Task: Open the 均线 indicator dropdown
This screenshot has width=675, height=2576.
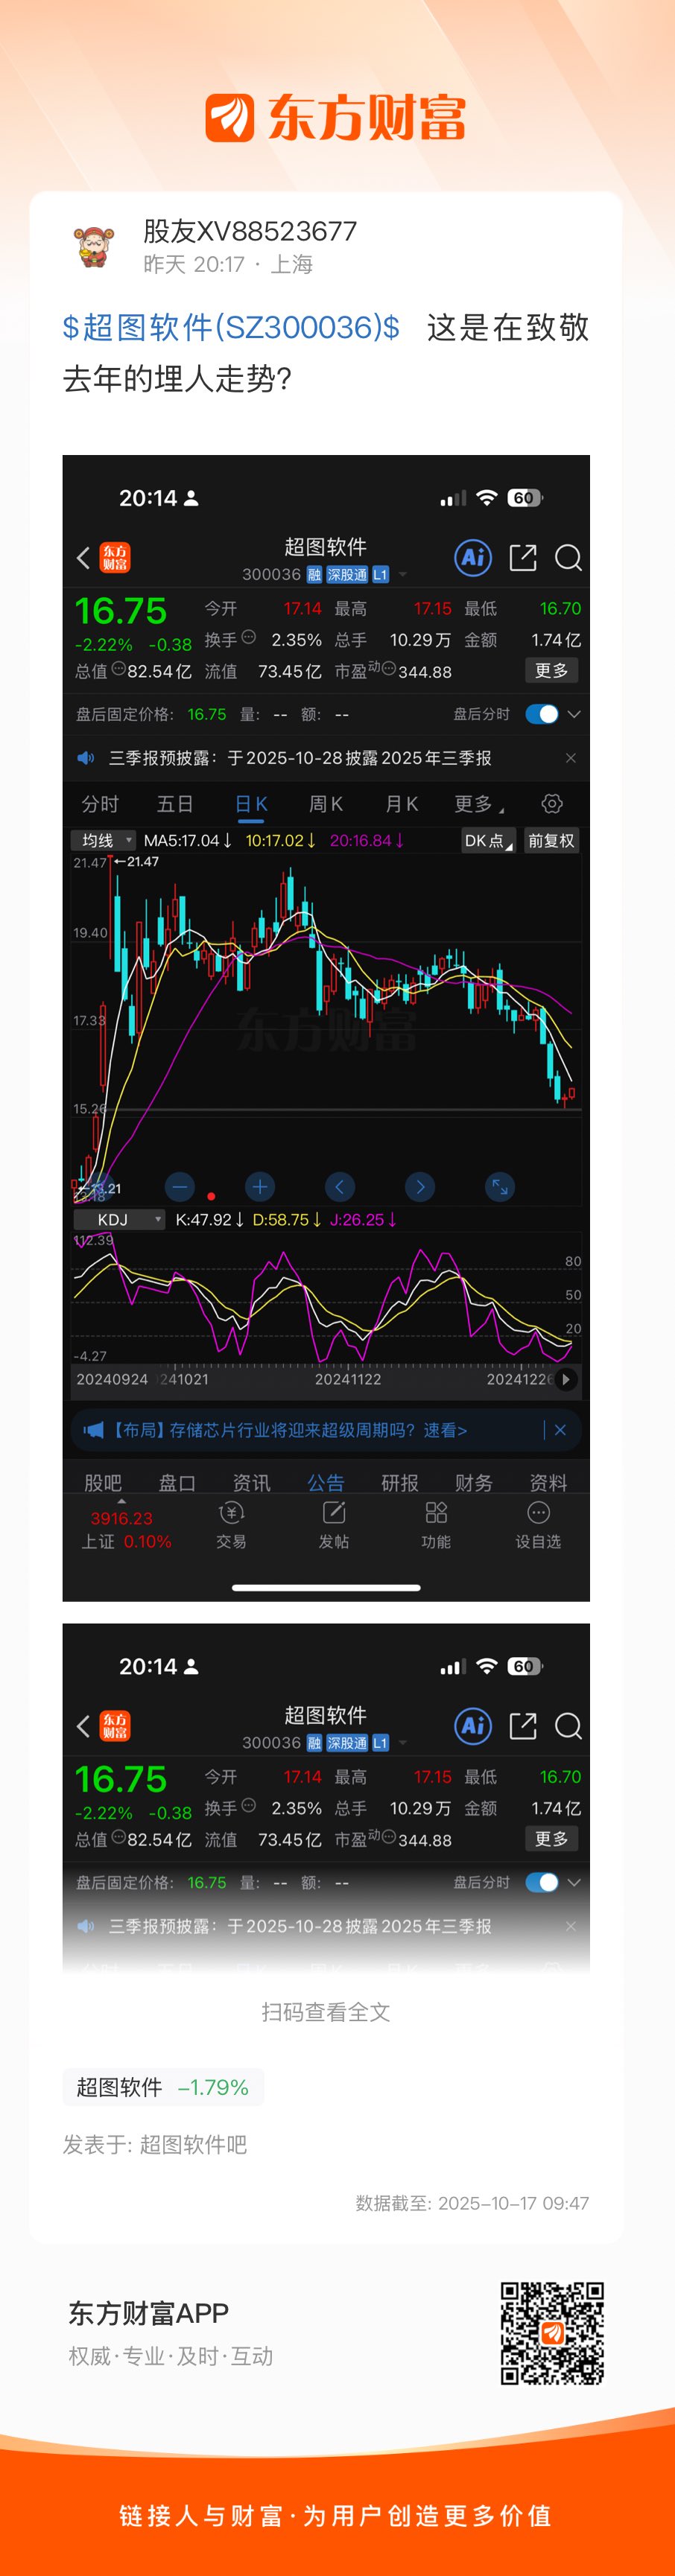Action: (104, 840)
